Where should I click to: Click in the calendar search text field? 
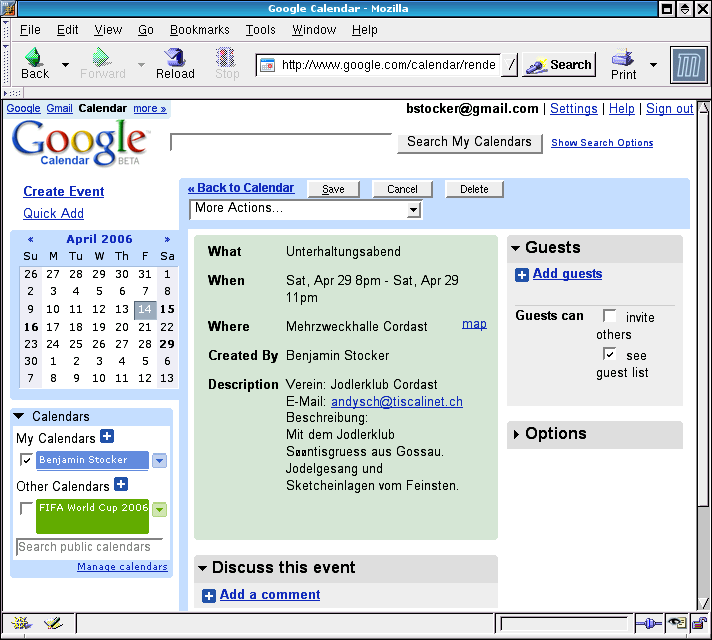(281, 142)
